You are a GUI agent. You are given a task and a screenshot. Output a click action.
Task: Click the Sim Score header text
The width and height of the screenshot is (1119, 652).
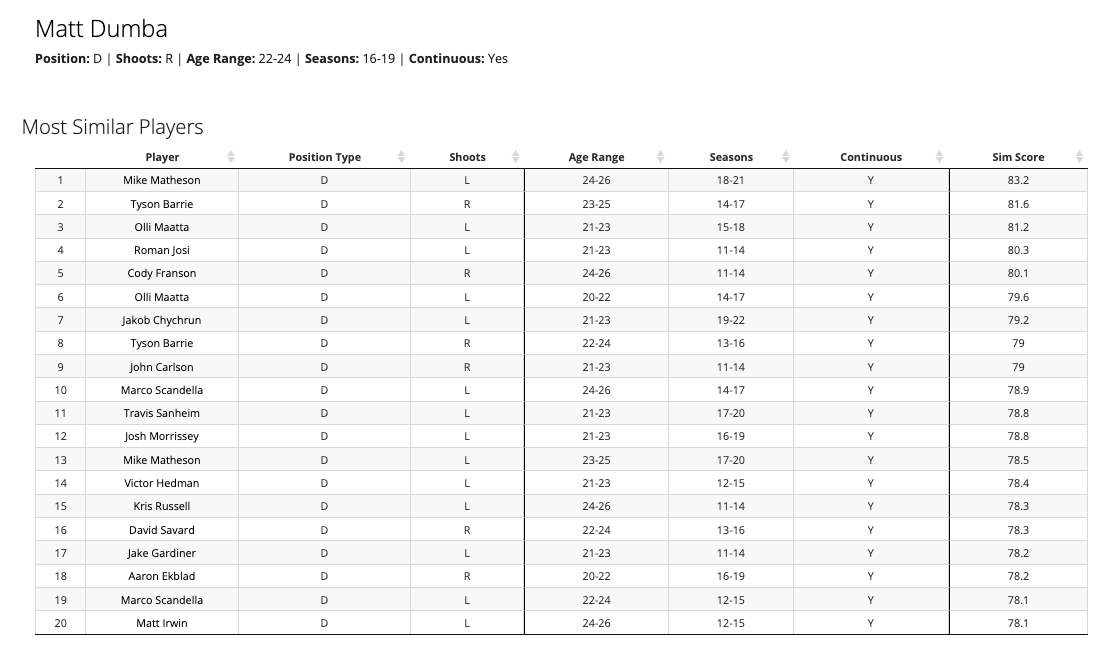[1017, 157]
